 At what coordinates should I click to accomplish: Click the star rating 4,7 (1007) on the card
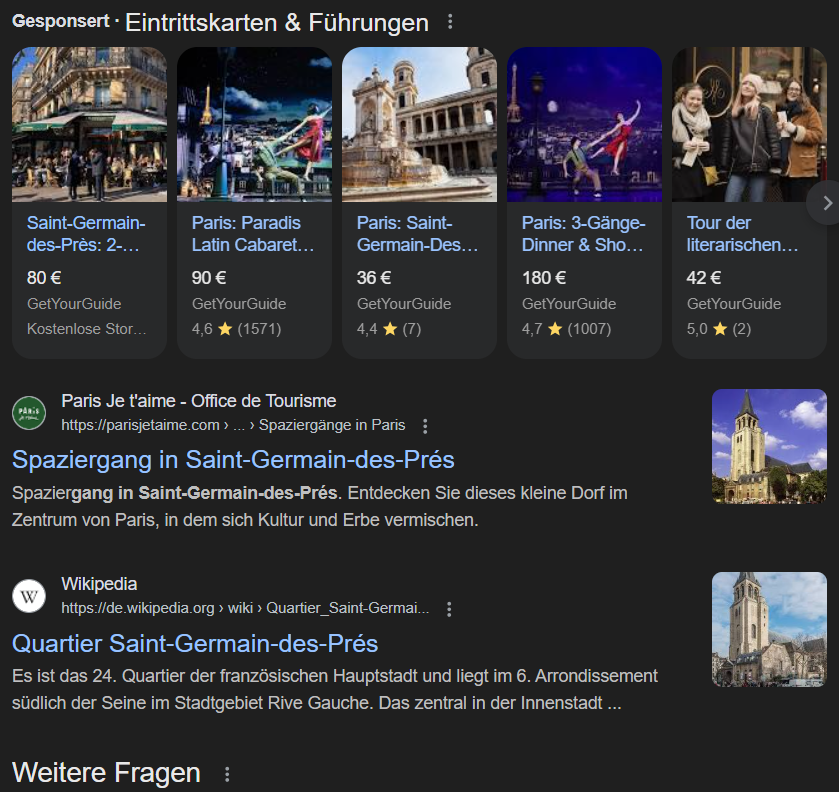pos(567,329)
